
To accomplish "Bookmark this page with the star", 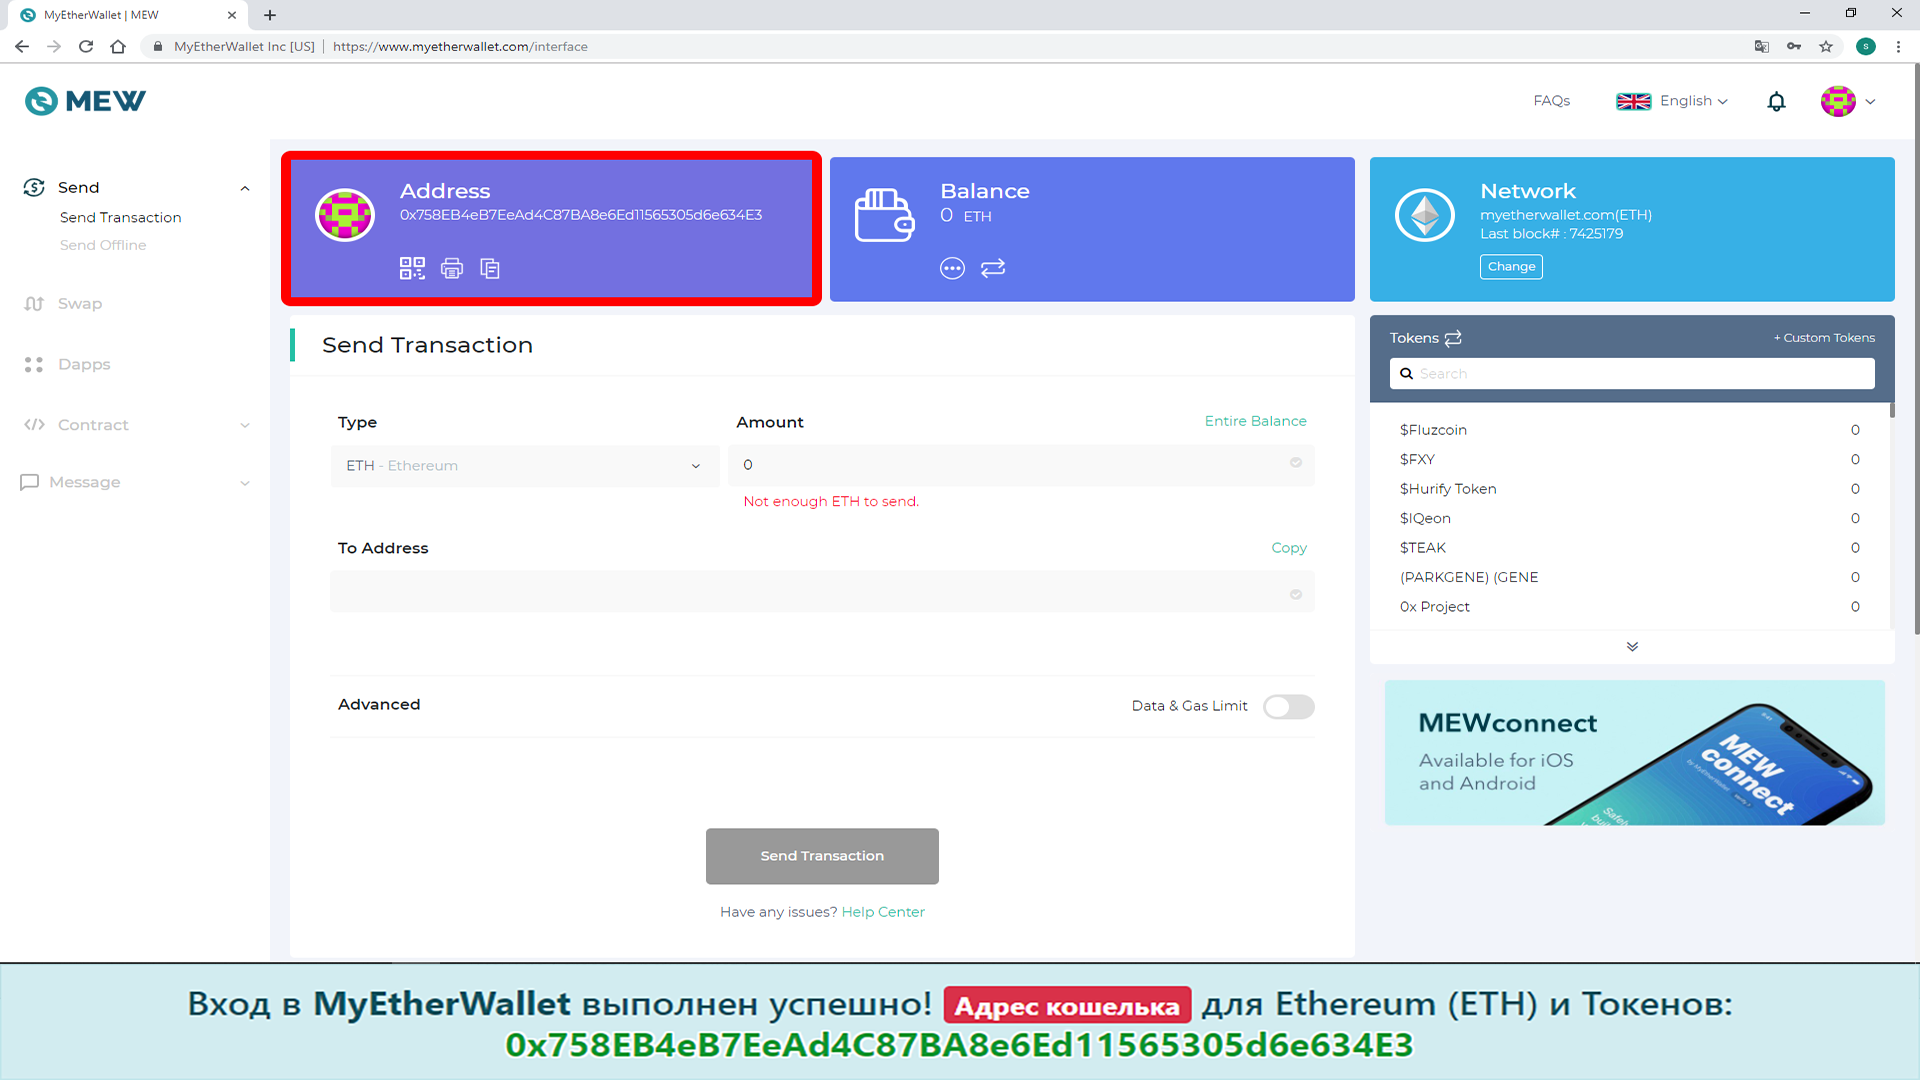I will click(x=1826, y=46).
